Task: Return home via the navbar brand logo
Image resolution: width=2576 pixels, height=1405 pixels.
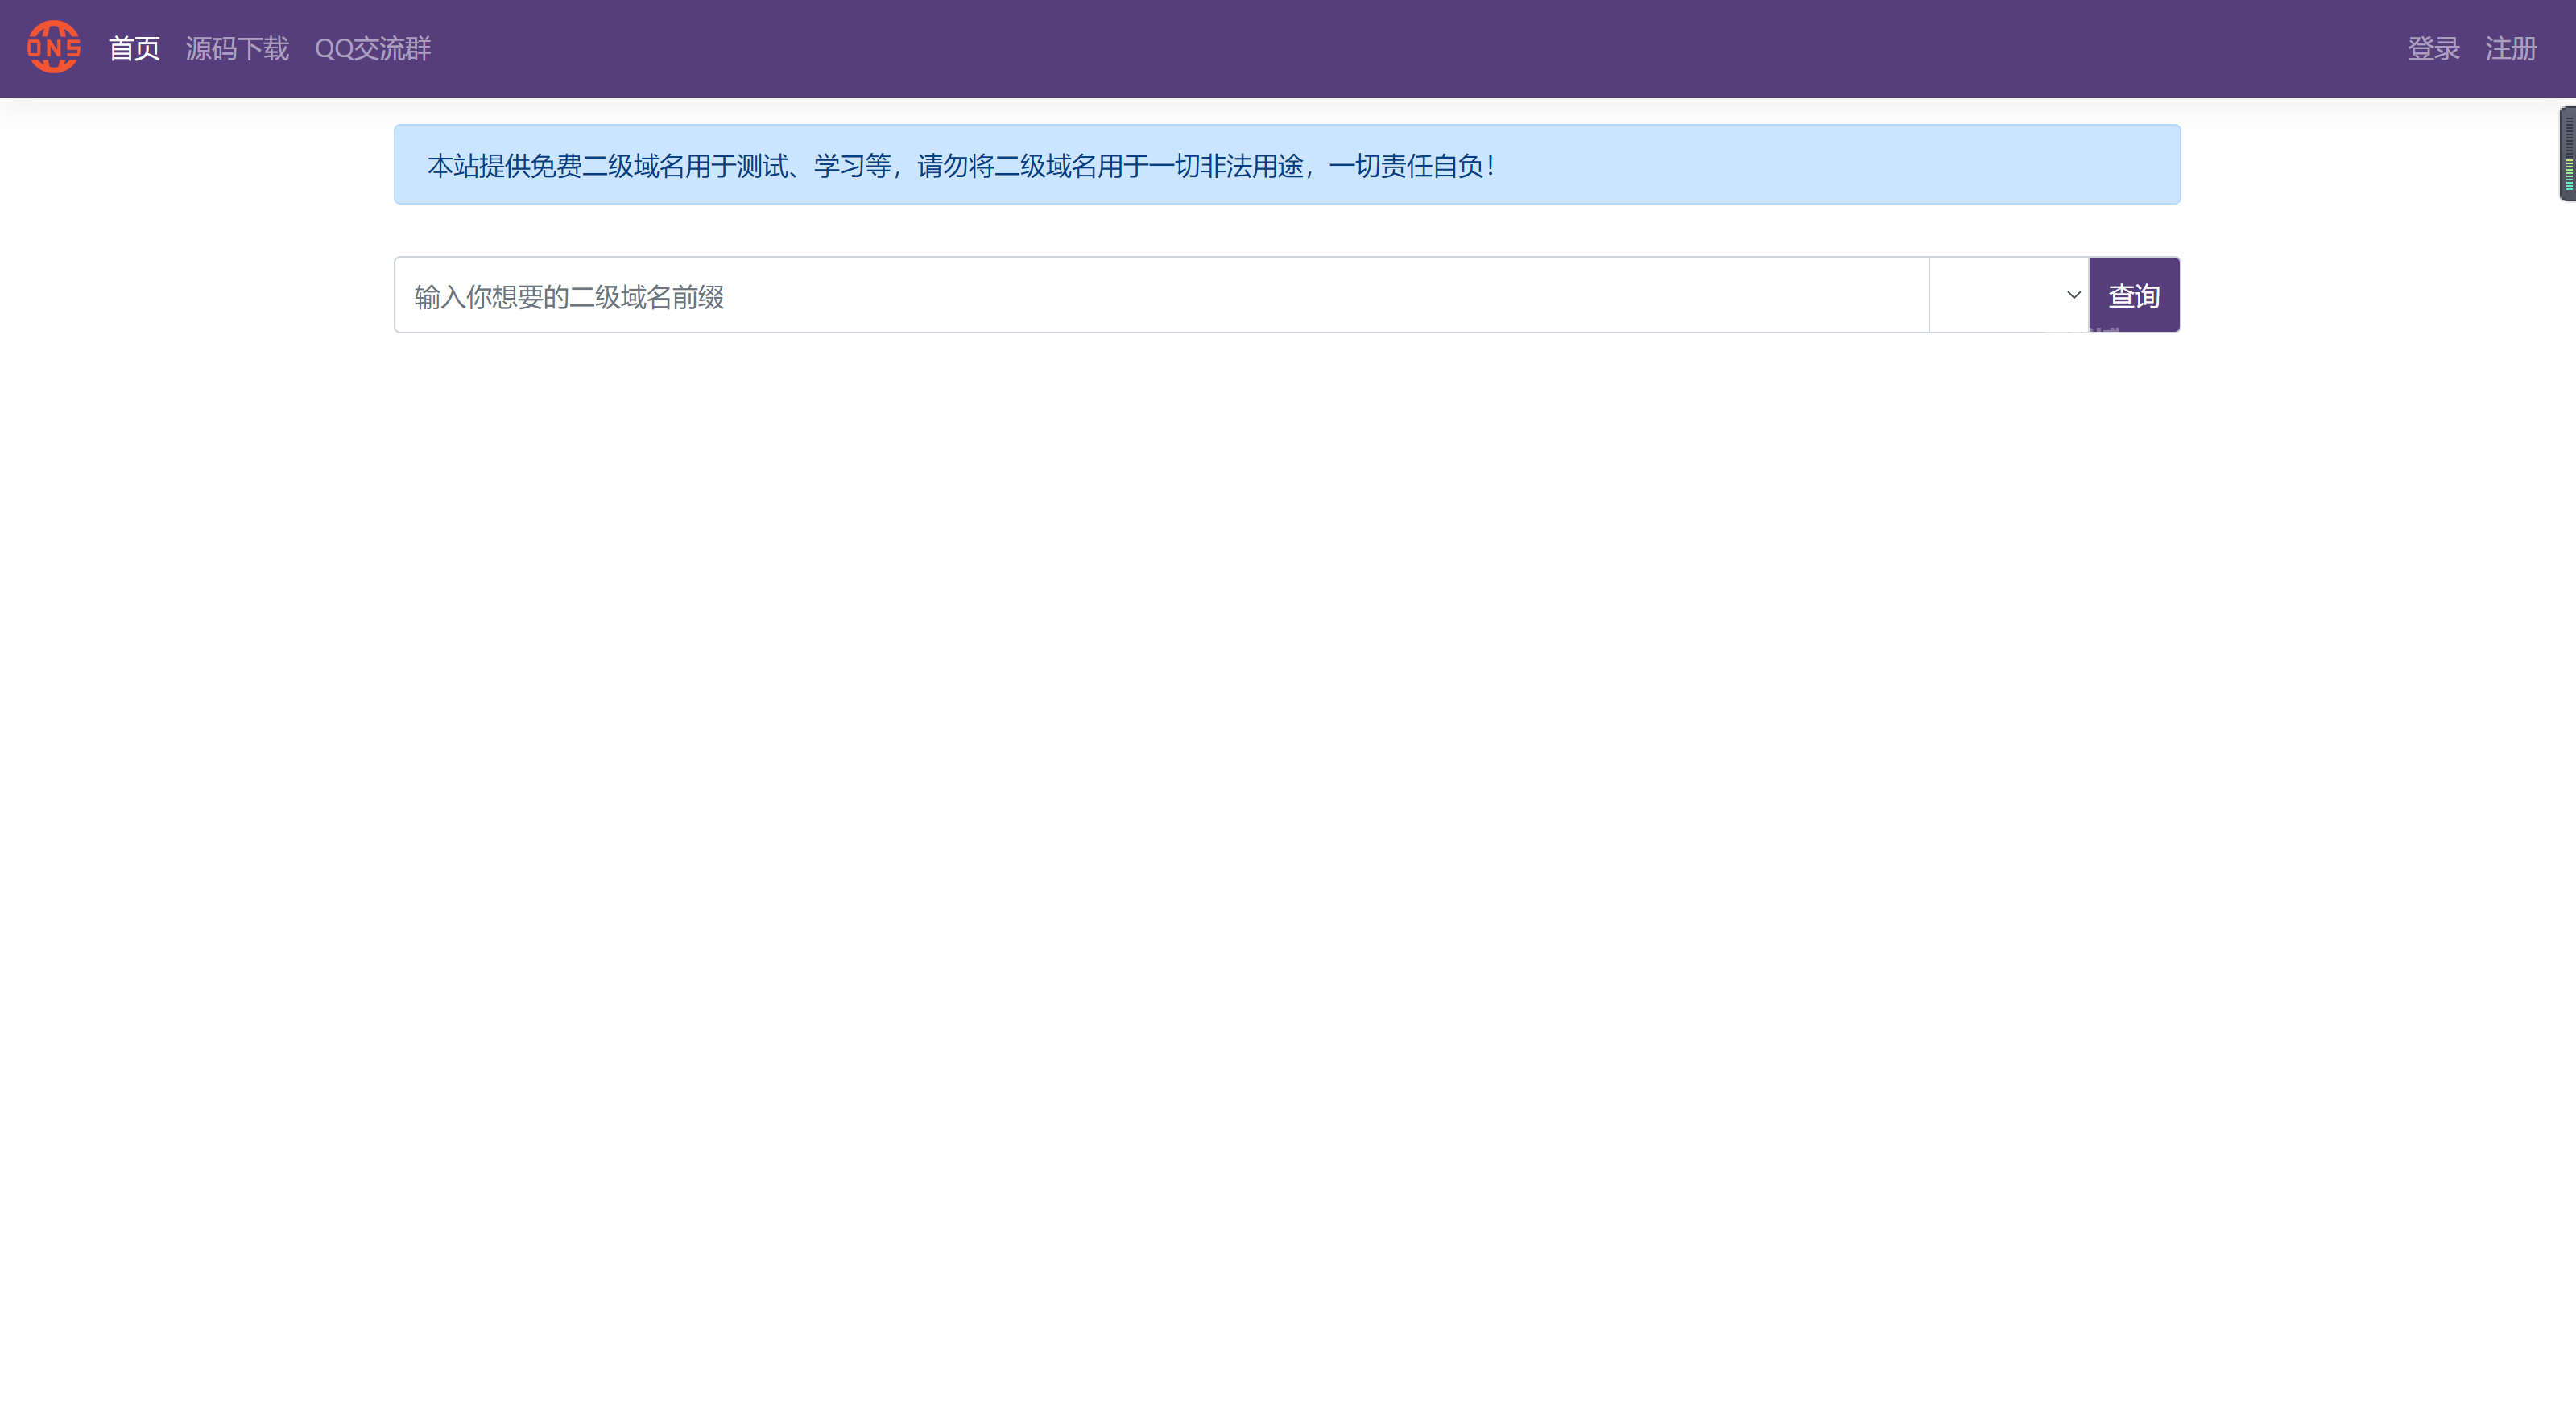Action: coord(52,47)
